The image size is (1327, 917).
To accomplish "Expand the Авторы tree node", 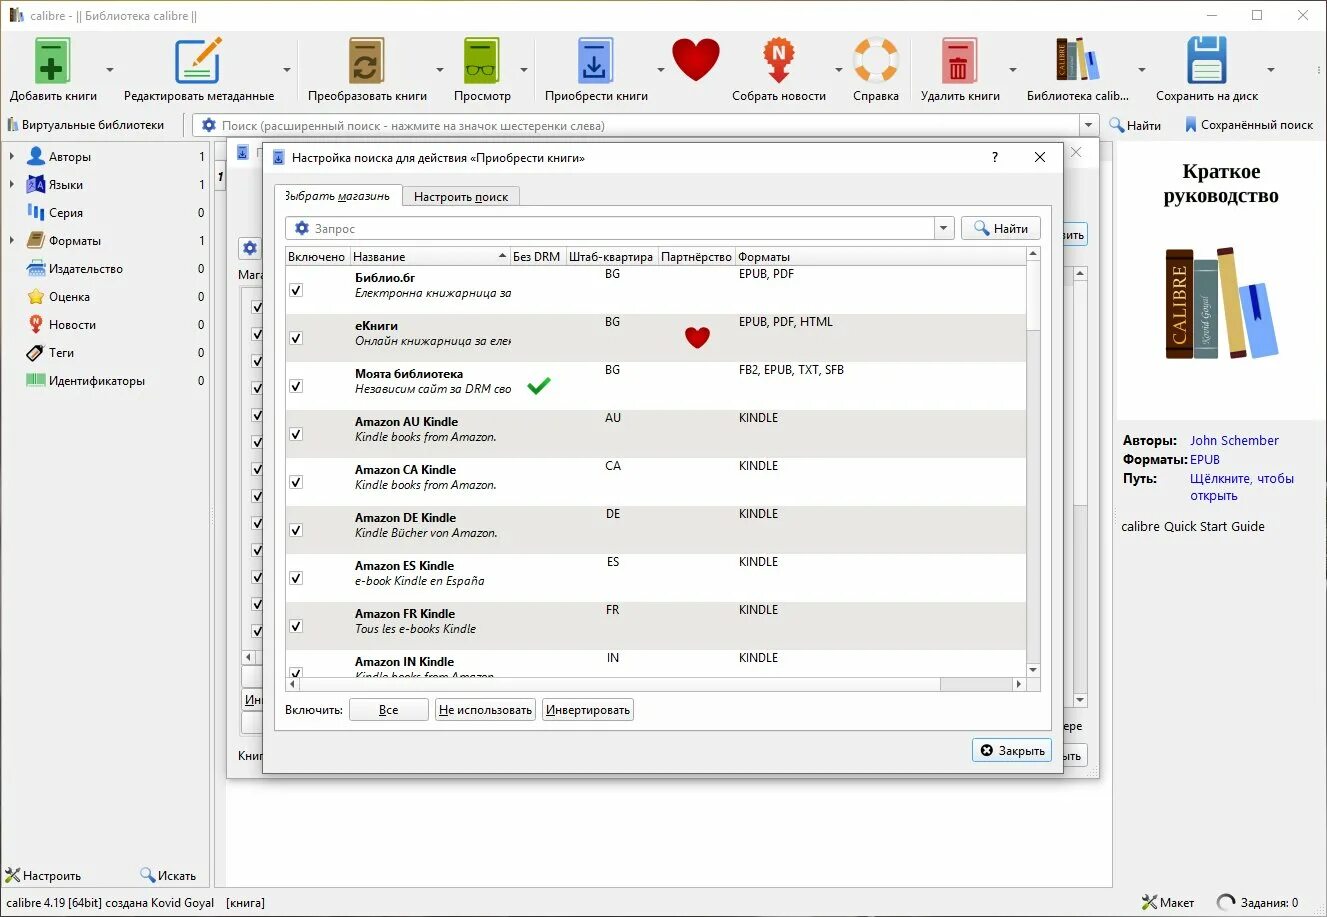I will tap(12, 156).
